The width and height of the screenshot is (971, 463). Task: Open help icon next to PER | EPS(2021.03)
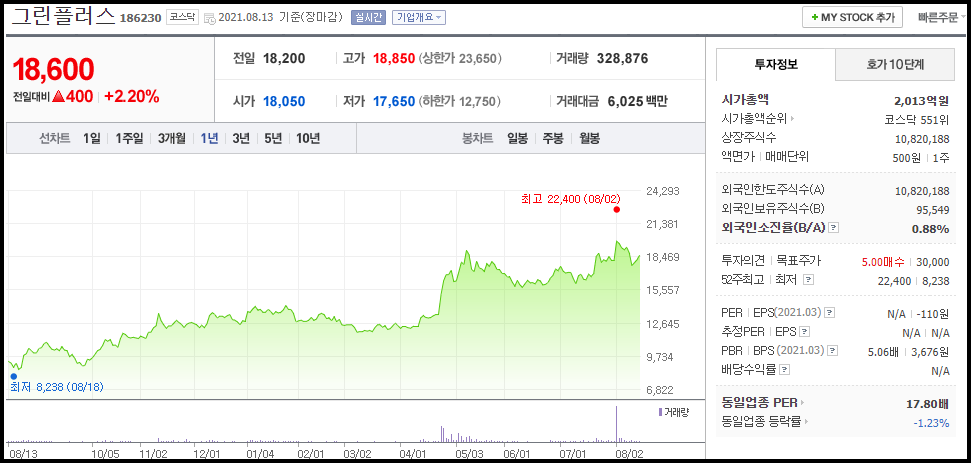[x=830, y=313]
